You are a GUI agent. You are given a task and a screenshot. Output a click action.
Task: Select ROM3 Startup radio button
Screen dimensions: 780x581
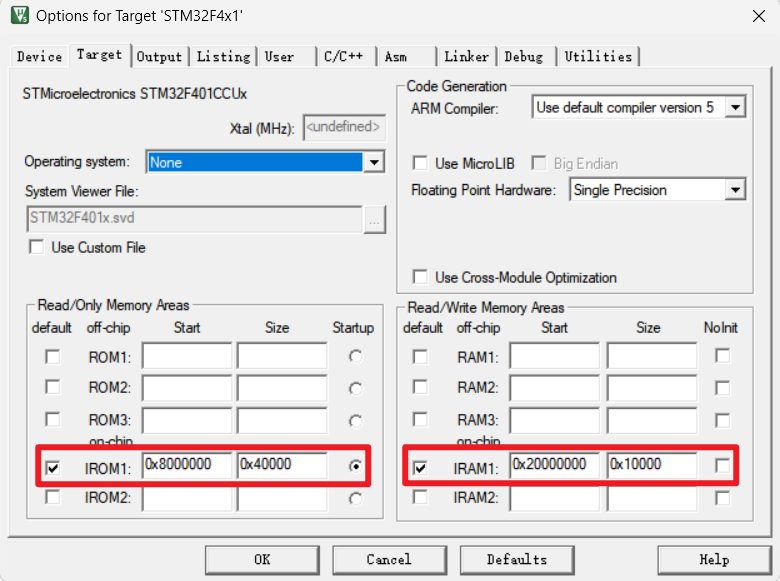(355, 421)
